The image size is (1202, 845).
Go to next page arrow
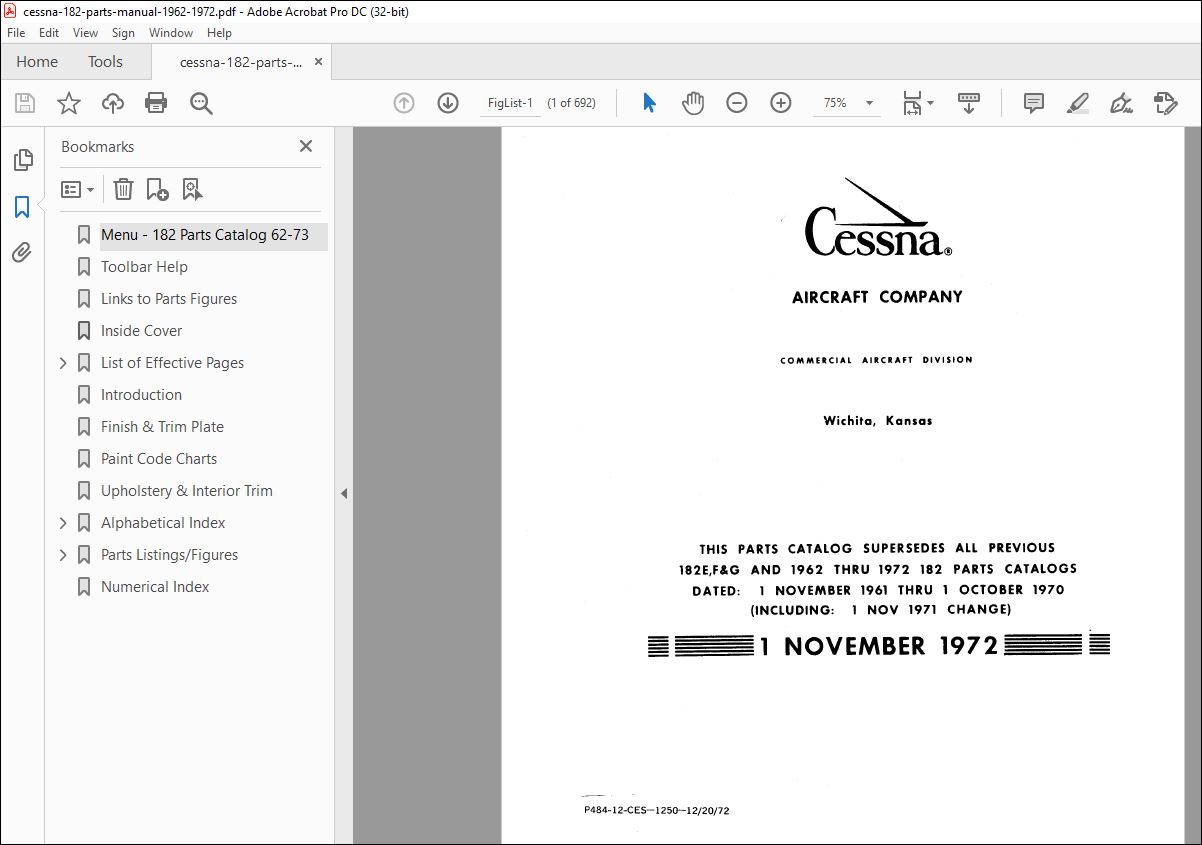coord(448,103)
